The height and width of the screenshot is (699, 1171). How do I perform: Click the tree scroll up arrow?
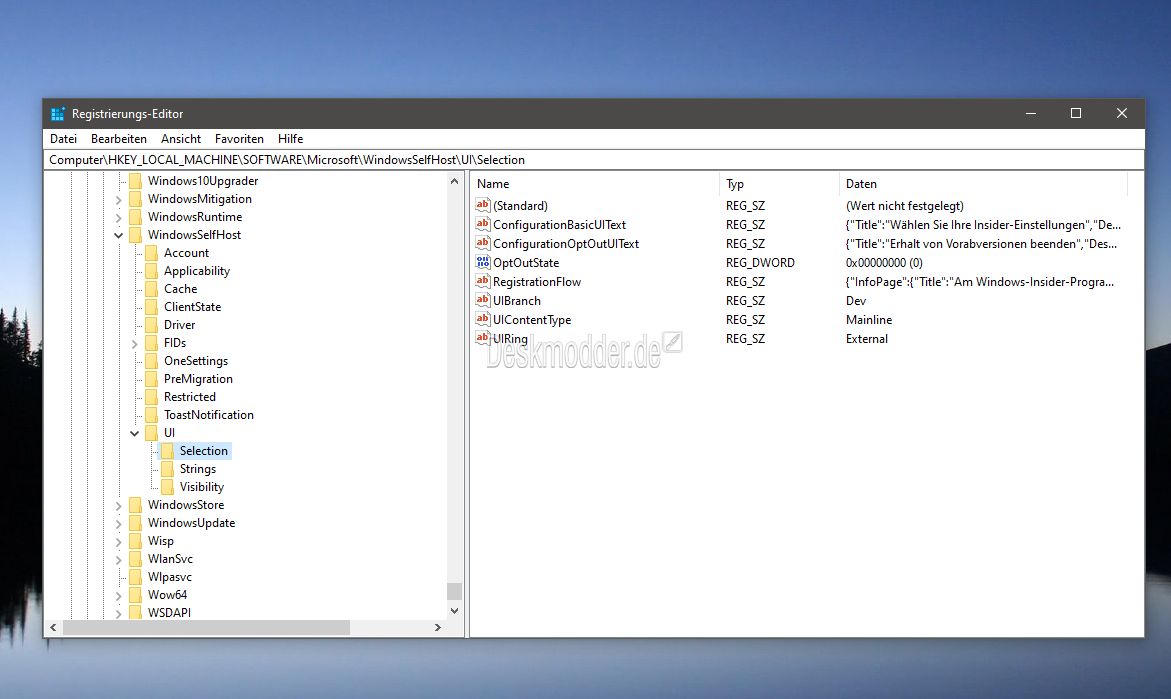[454, 181]
